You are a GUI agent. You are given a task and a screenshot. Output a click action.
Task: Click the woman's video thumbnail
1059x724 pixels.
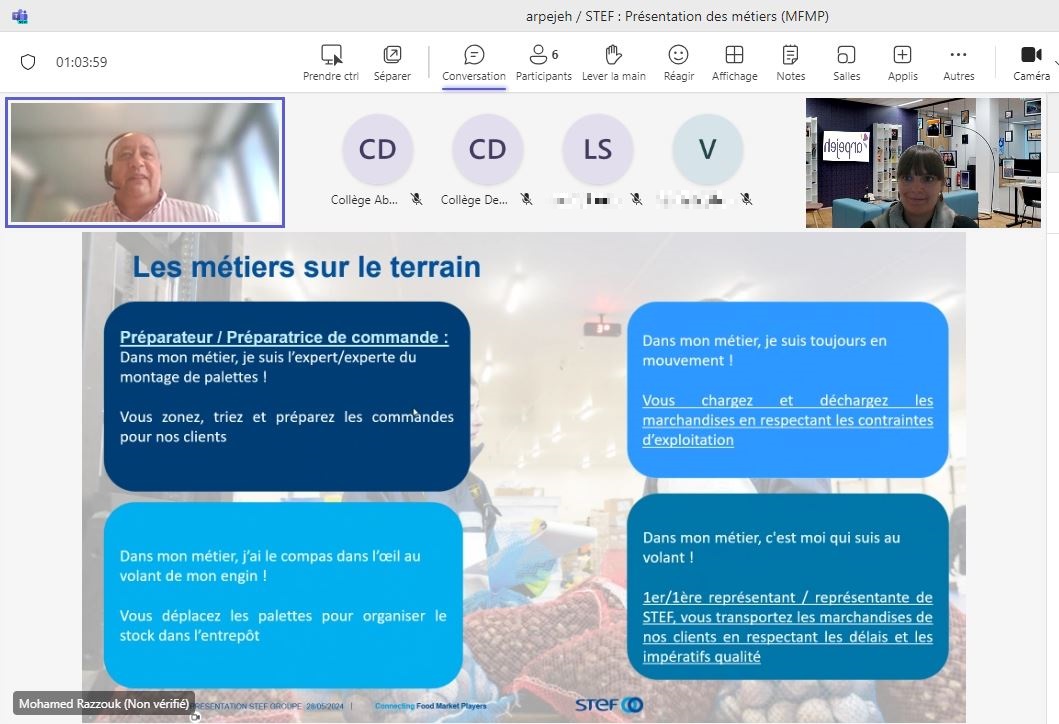(909, 163)
